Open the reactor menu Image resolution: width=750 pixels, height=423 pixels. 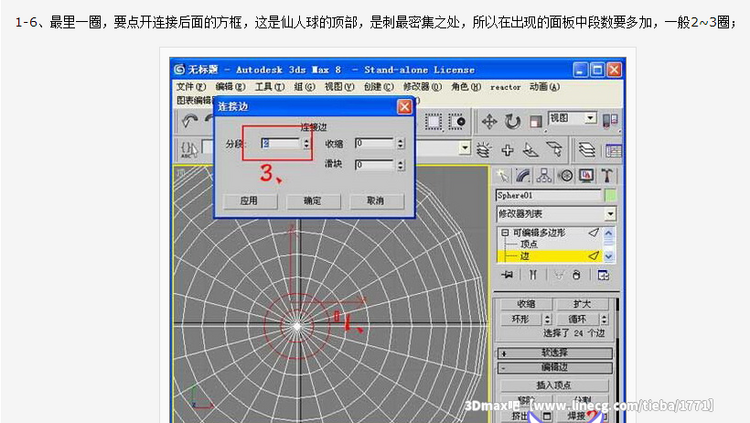pos(505,87)
